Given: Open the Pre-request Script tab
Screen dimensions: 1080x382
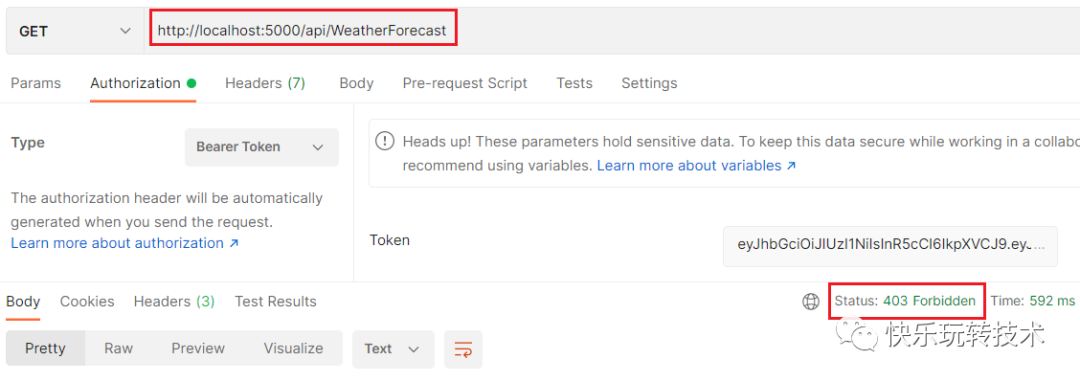Looking at the screenshot, I should click(x=465, y=83).
